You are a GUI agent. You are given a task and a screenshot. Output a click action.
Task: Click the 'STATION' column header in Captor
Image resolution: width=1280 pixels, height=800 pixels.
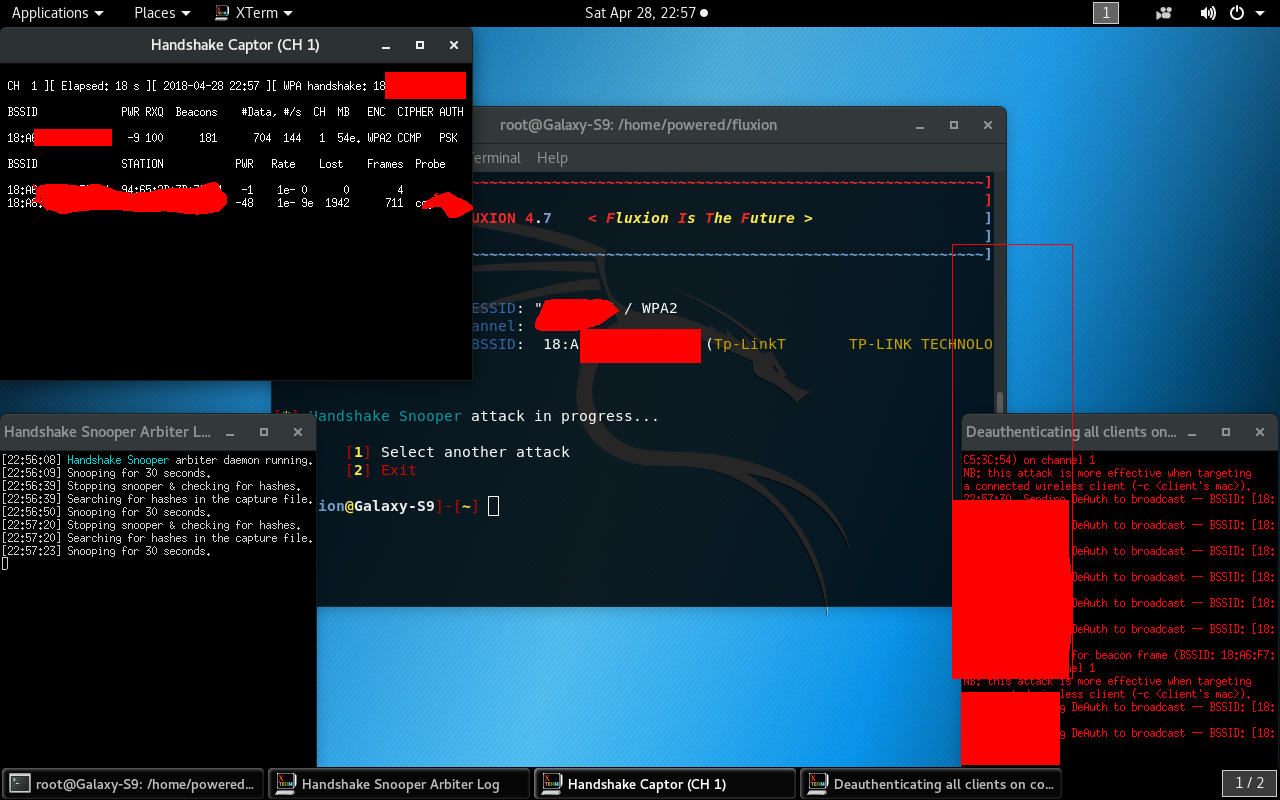tap(142, 164)
